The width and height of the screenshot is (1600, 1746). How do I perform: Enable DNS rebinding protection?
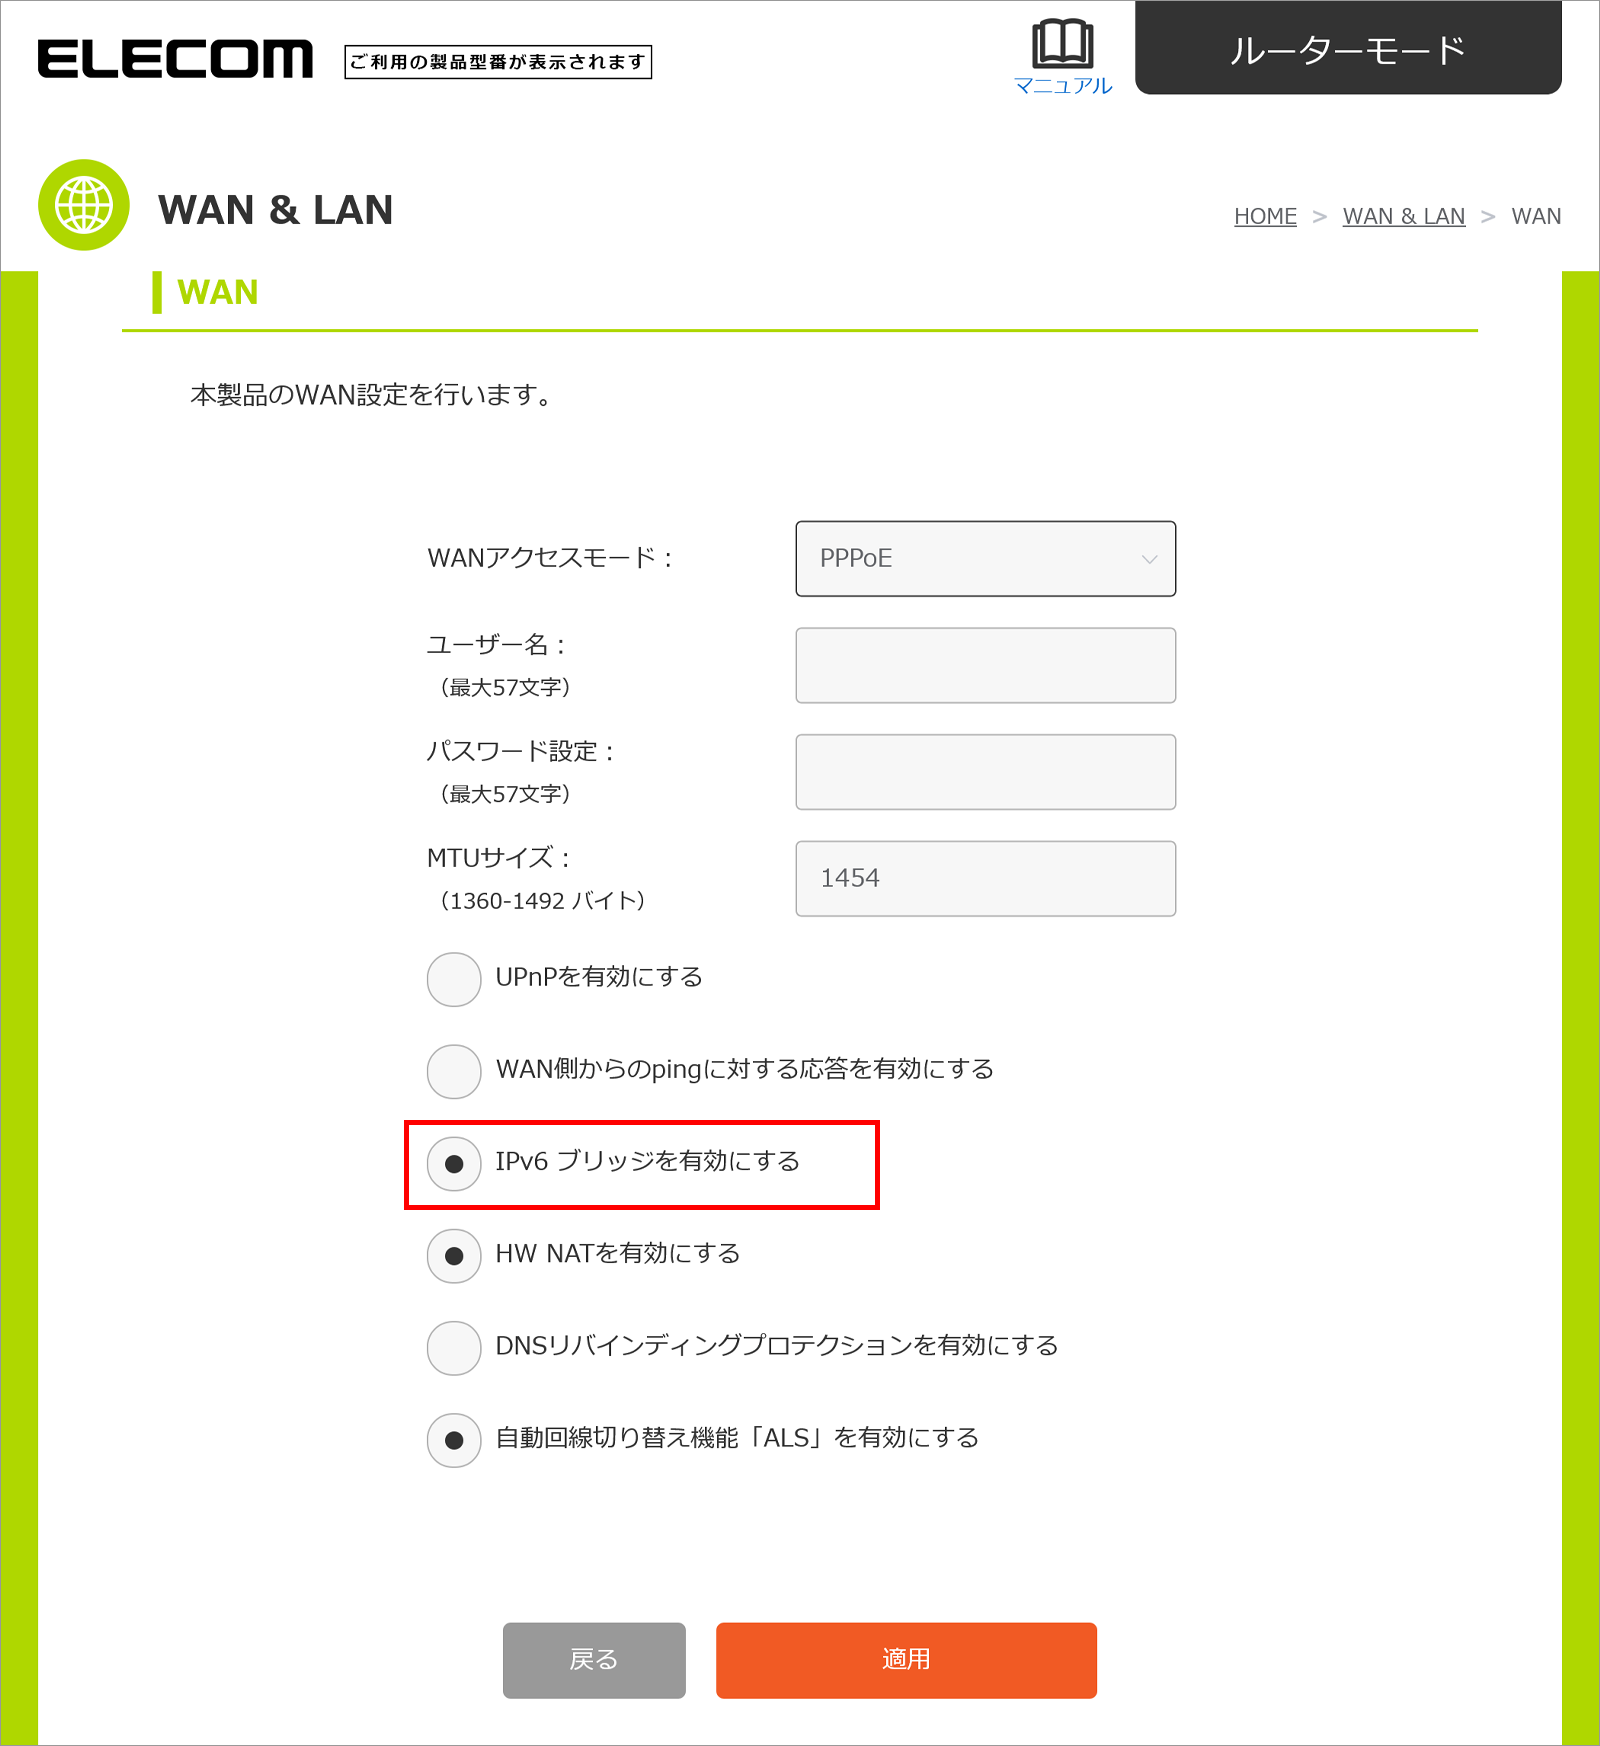pos(454,1347)
